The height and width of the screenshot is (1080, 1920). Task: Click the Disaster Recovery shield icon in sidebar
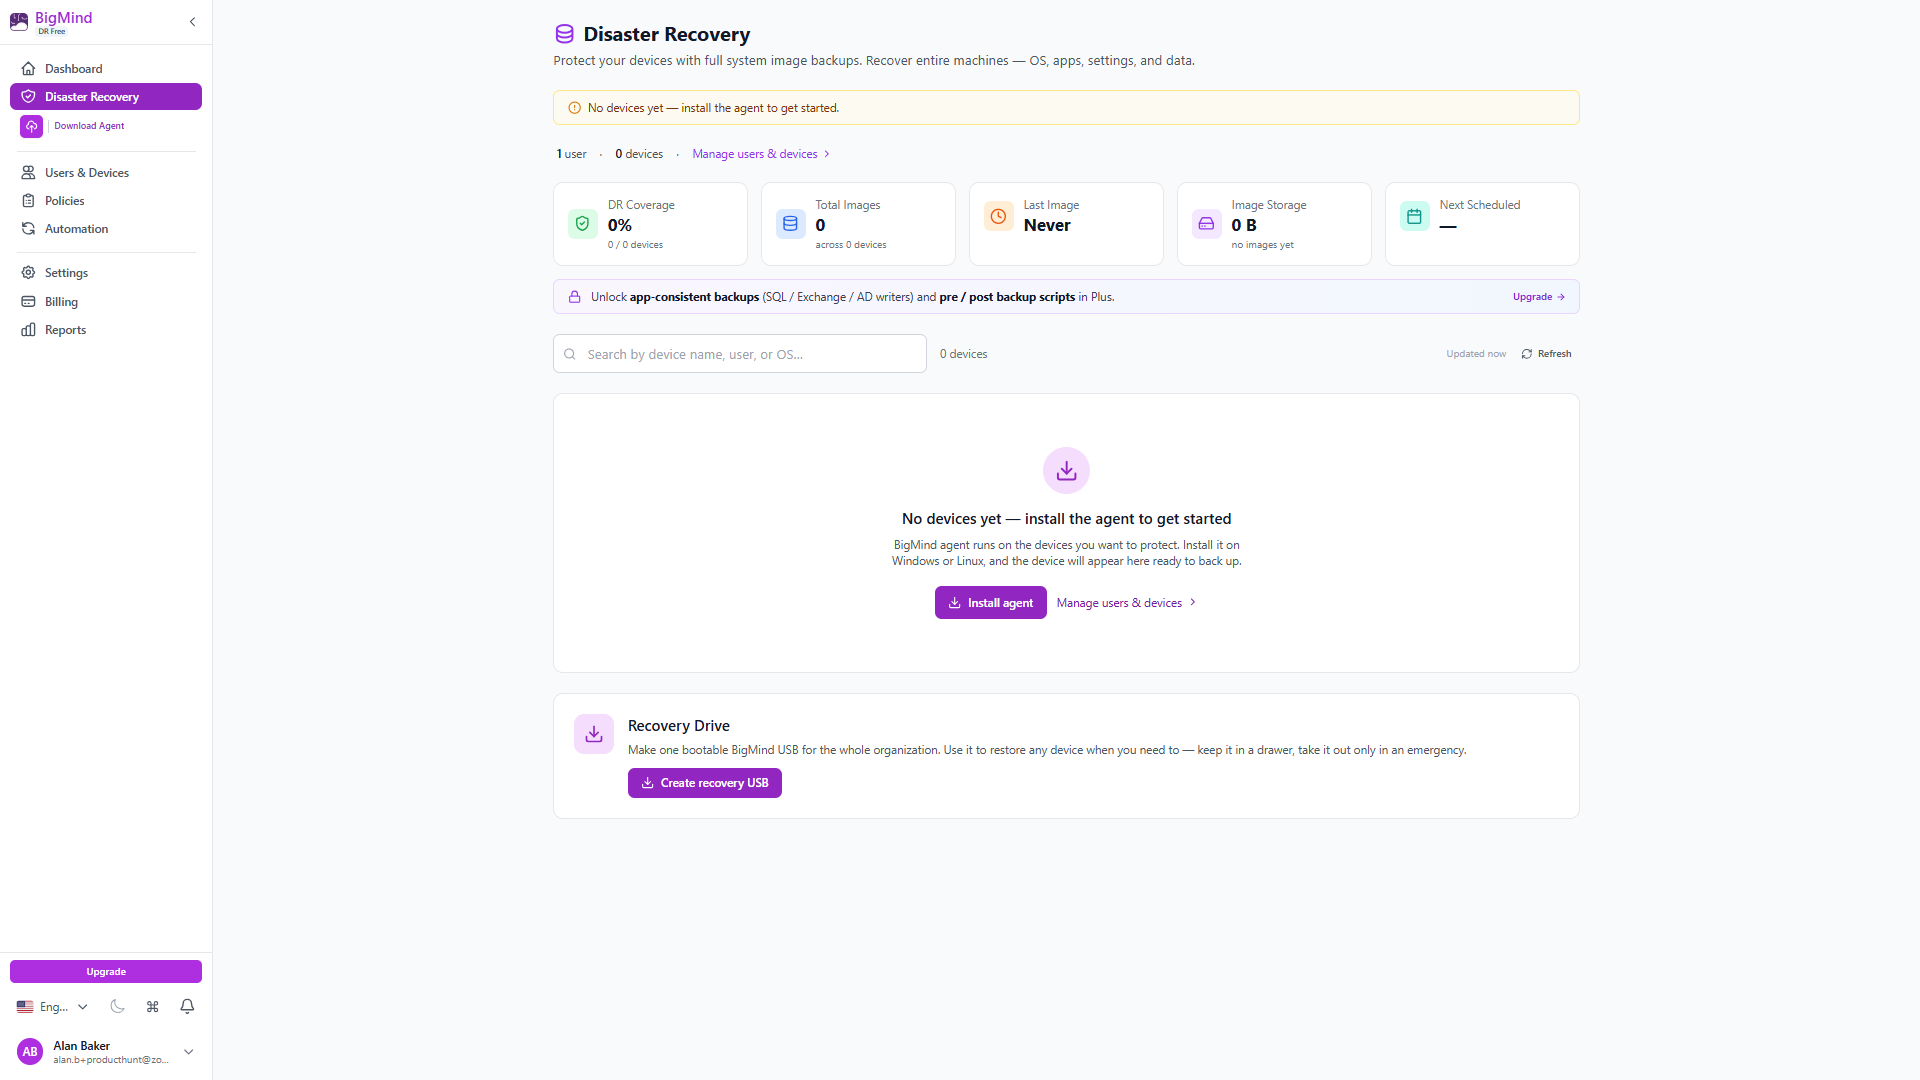pos(29,97)
